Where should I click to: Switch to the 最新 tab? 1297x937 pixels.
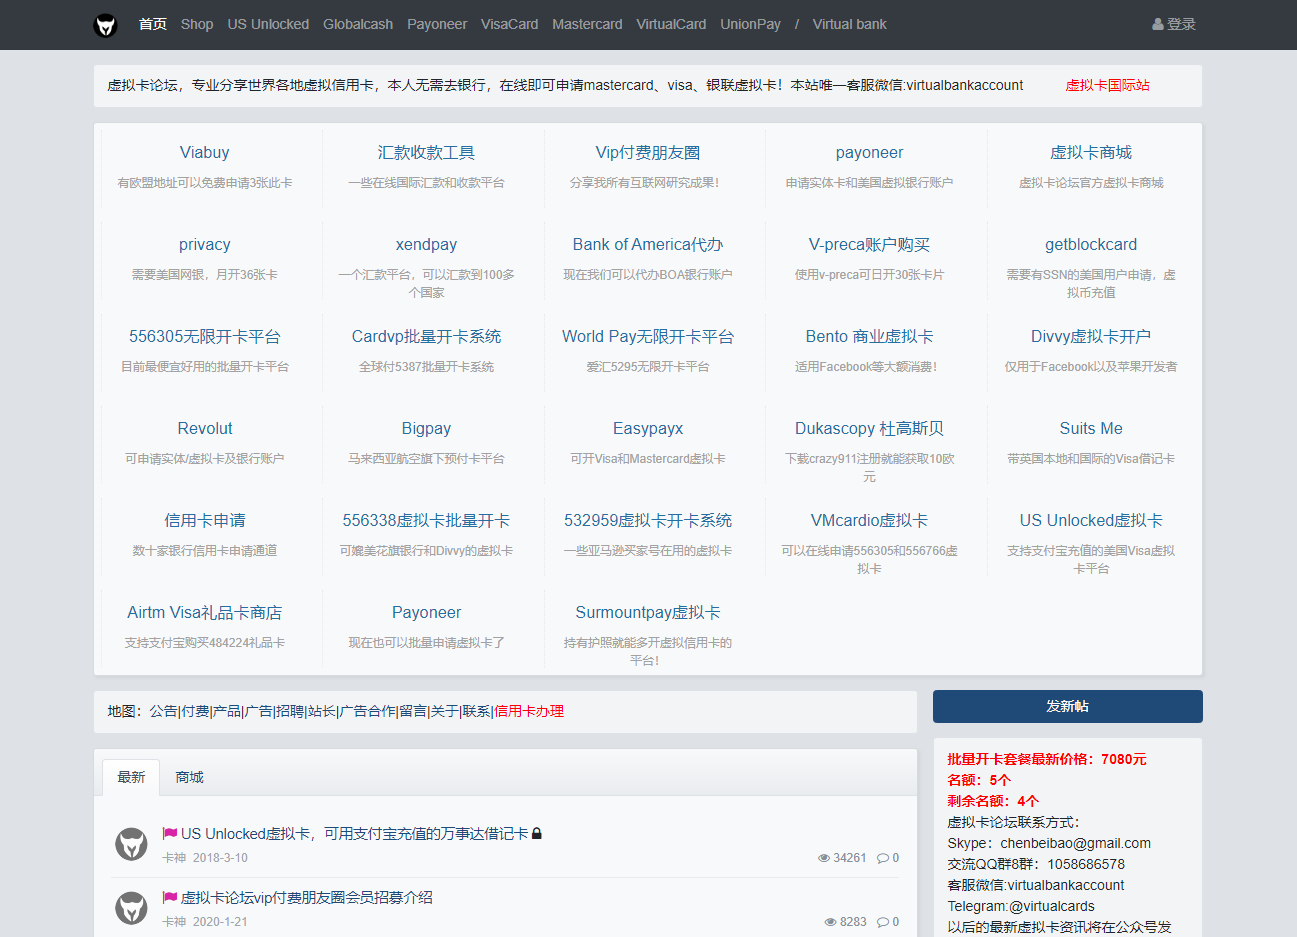click(x=131, y=777)
